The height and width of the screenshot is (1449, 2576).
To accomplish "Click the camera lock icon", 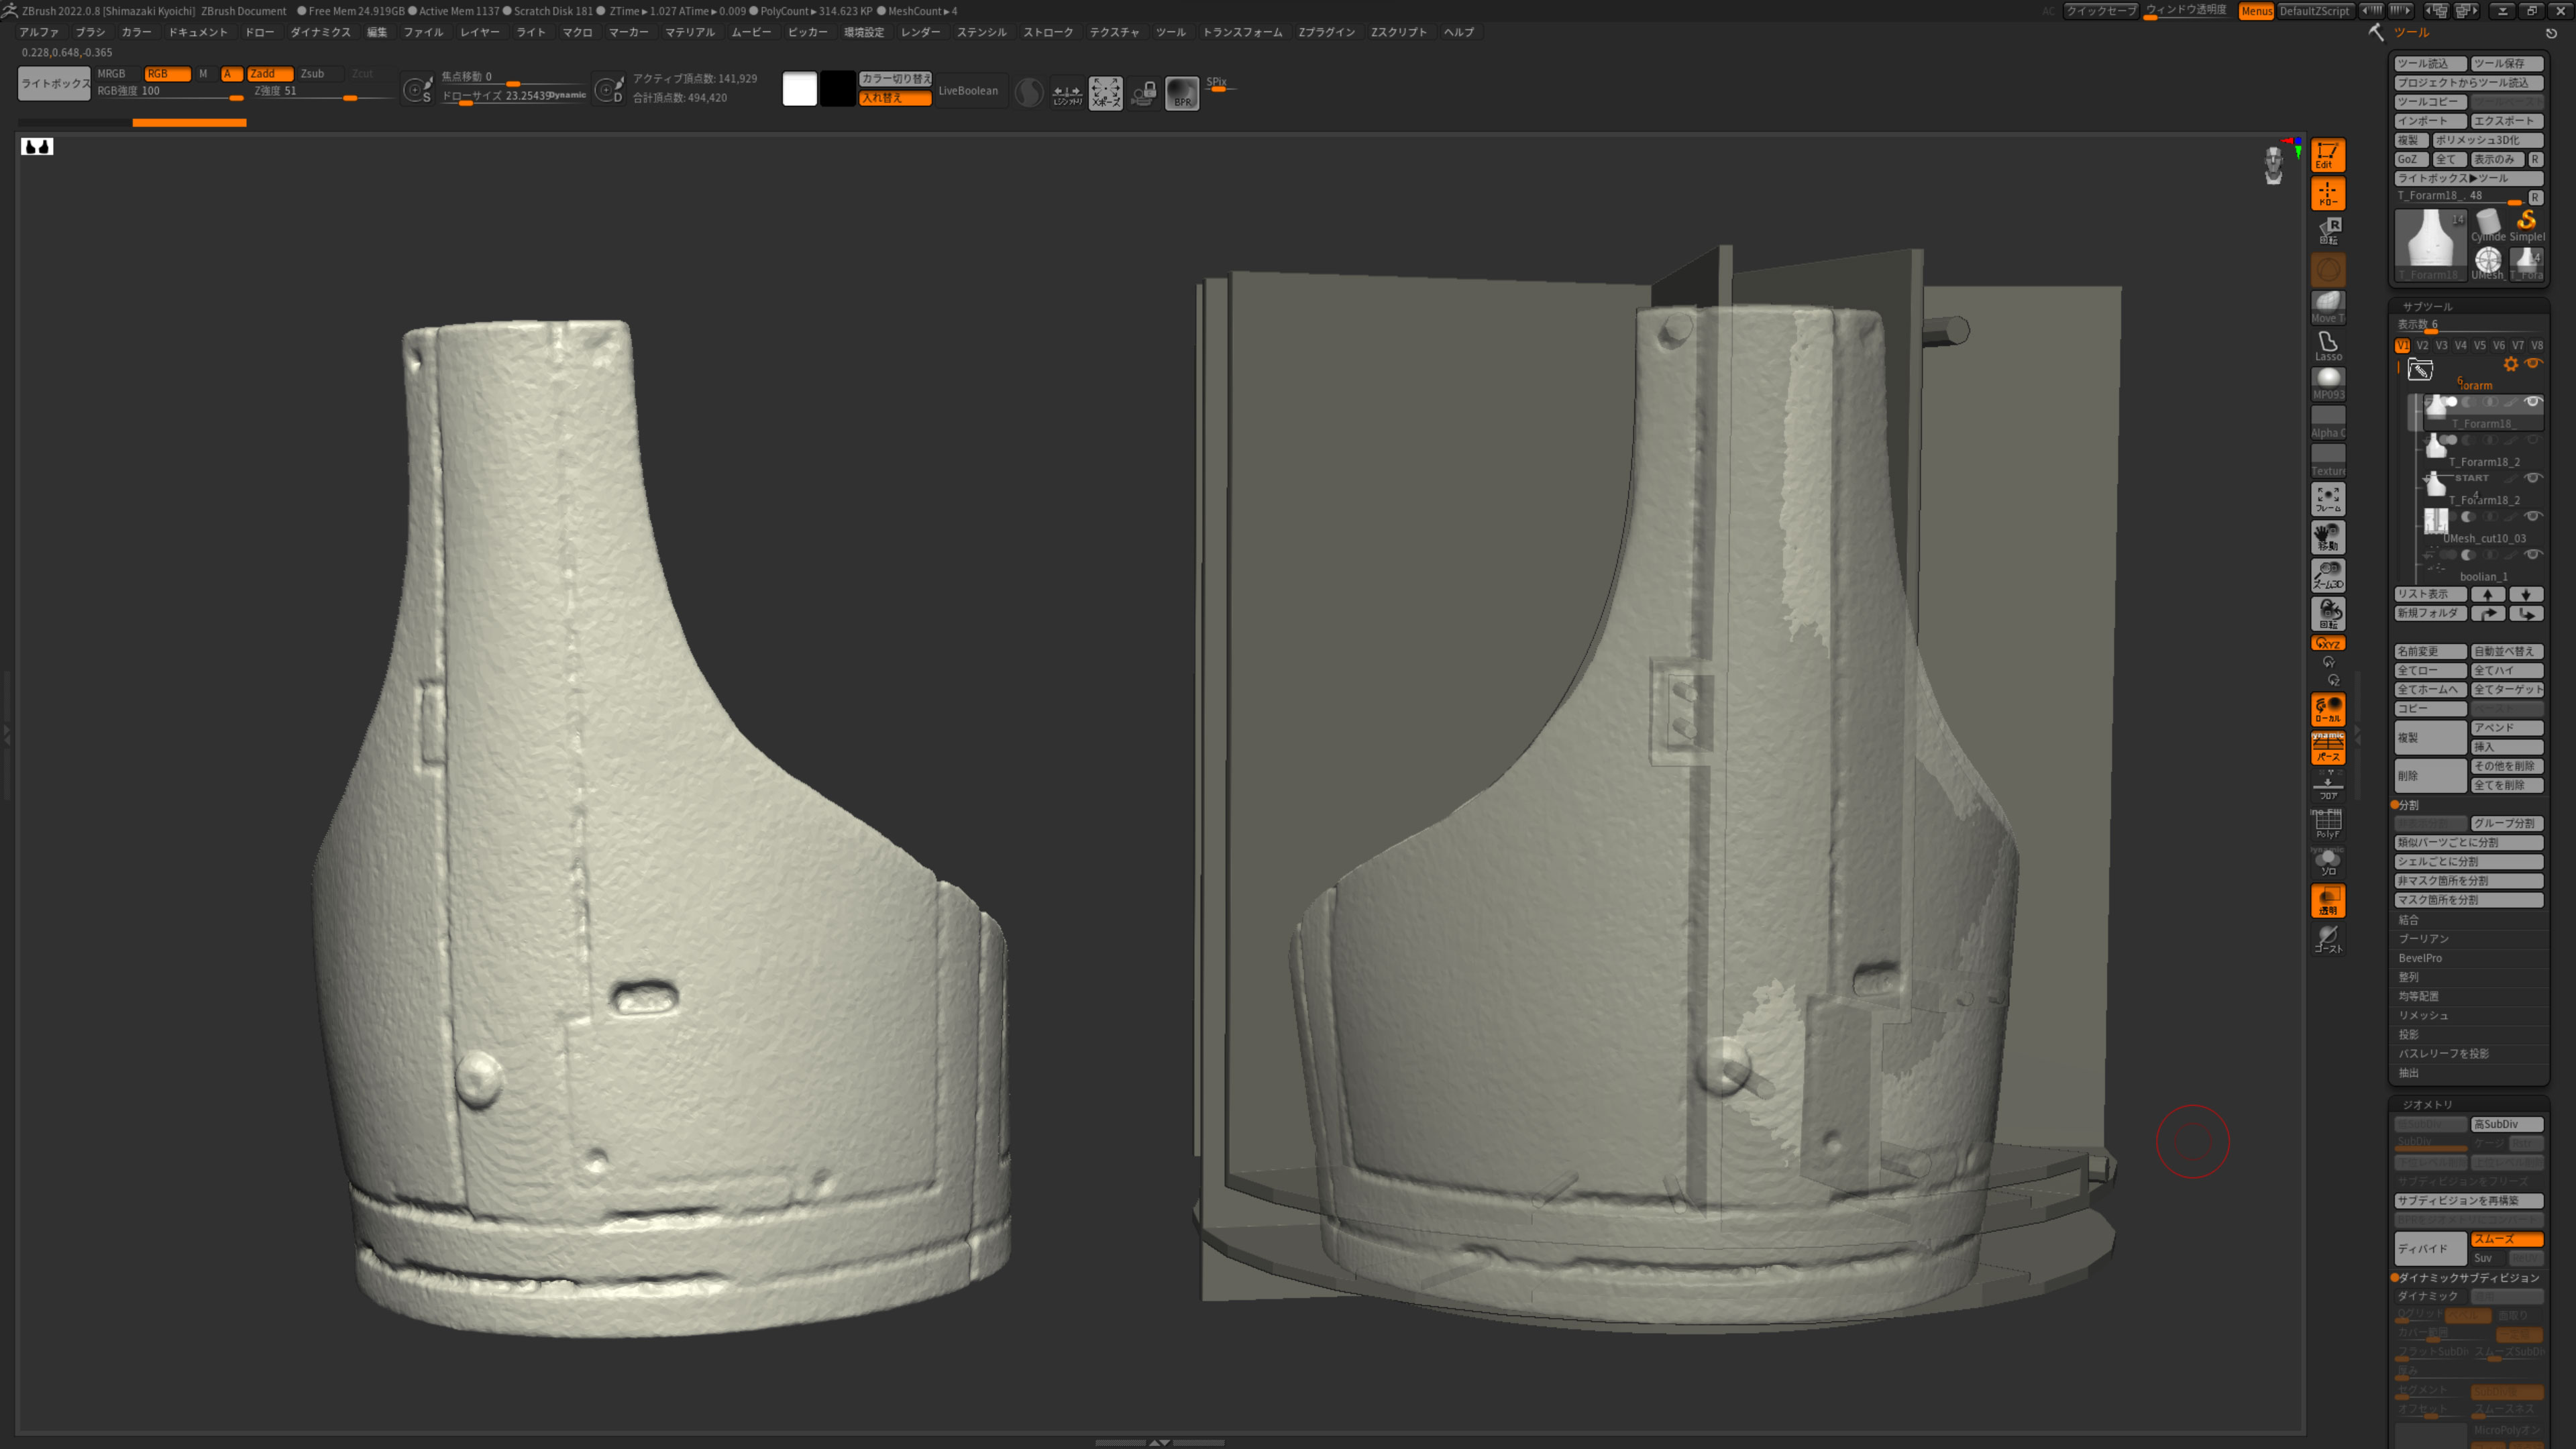I will pos(1143,93).
